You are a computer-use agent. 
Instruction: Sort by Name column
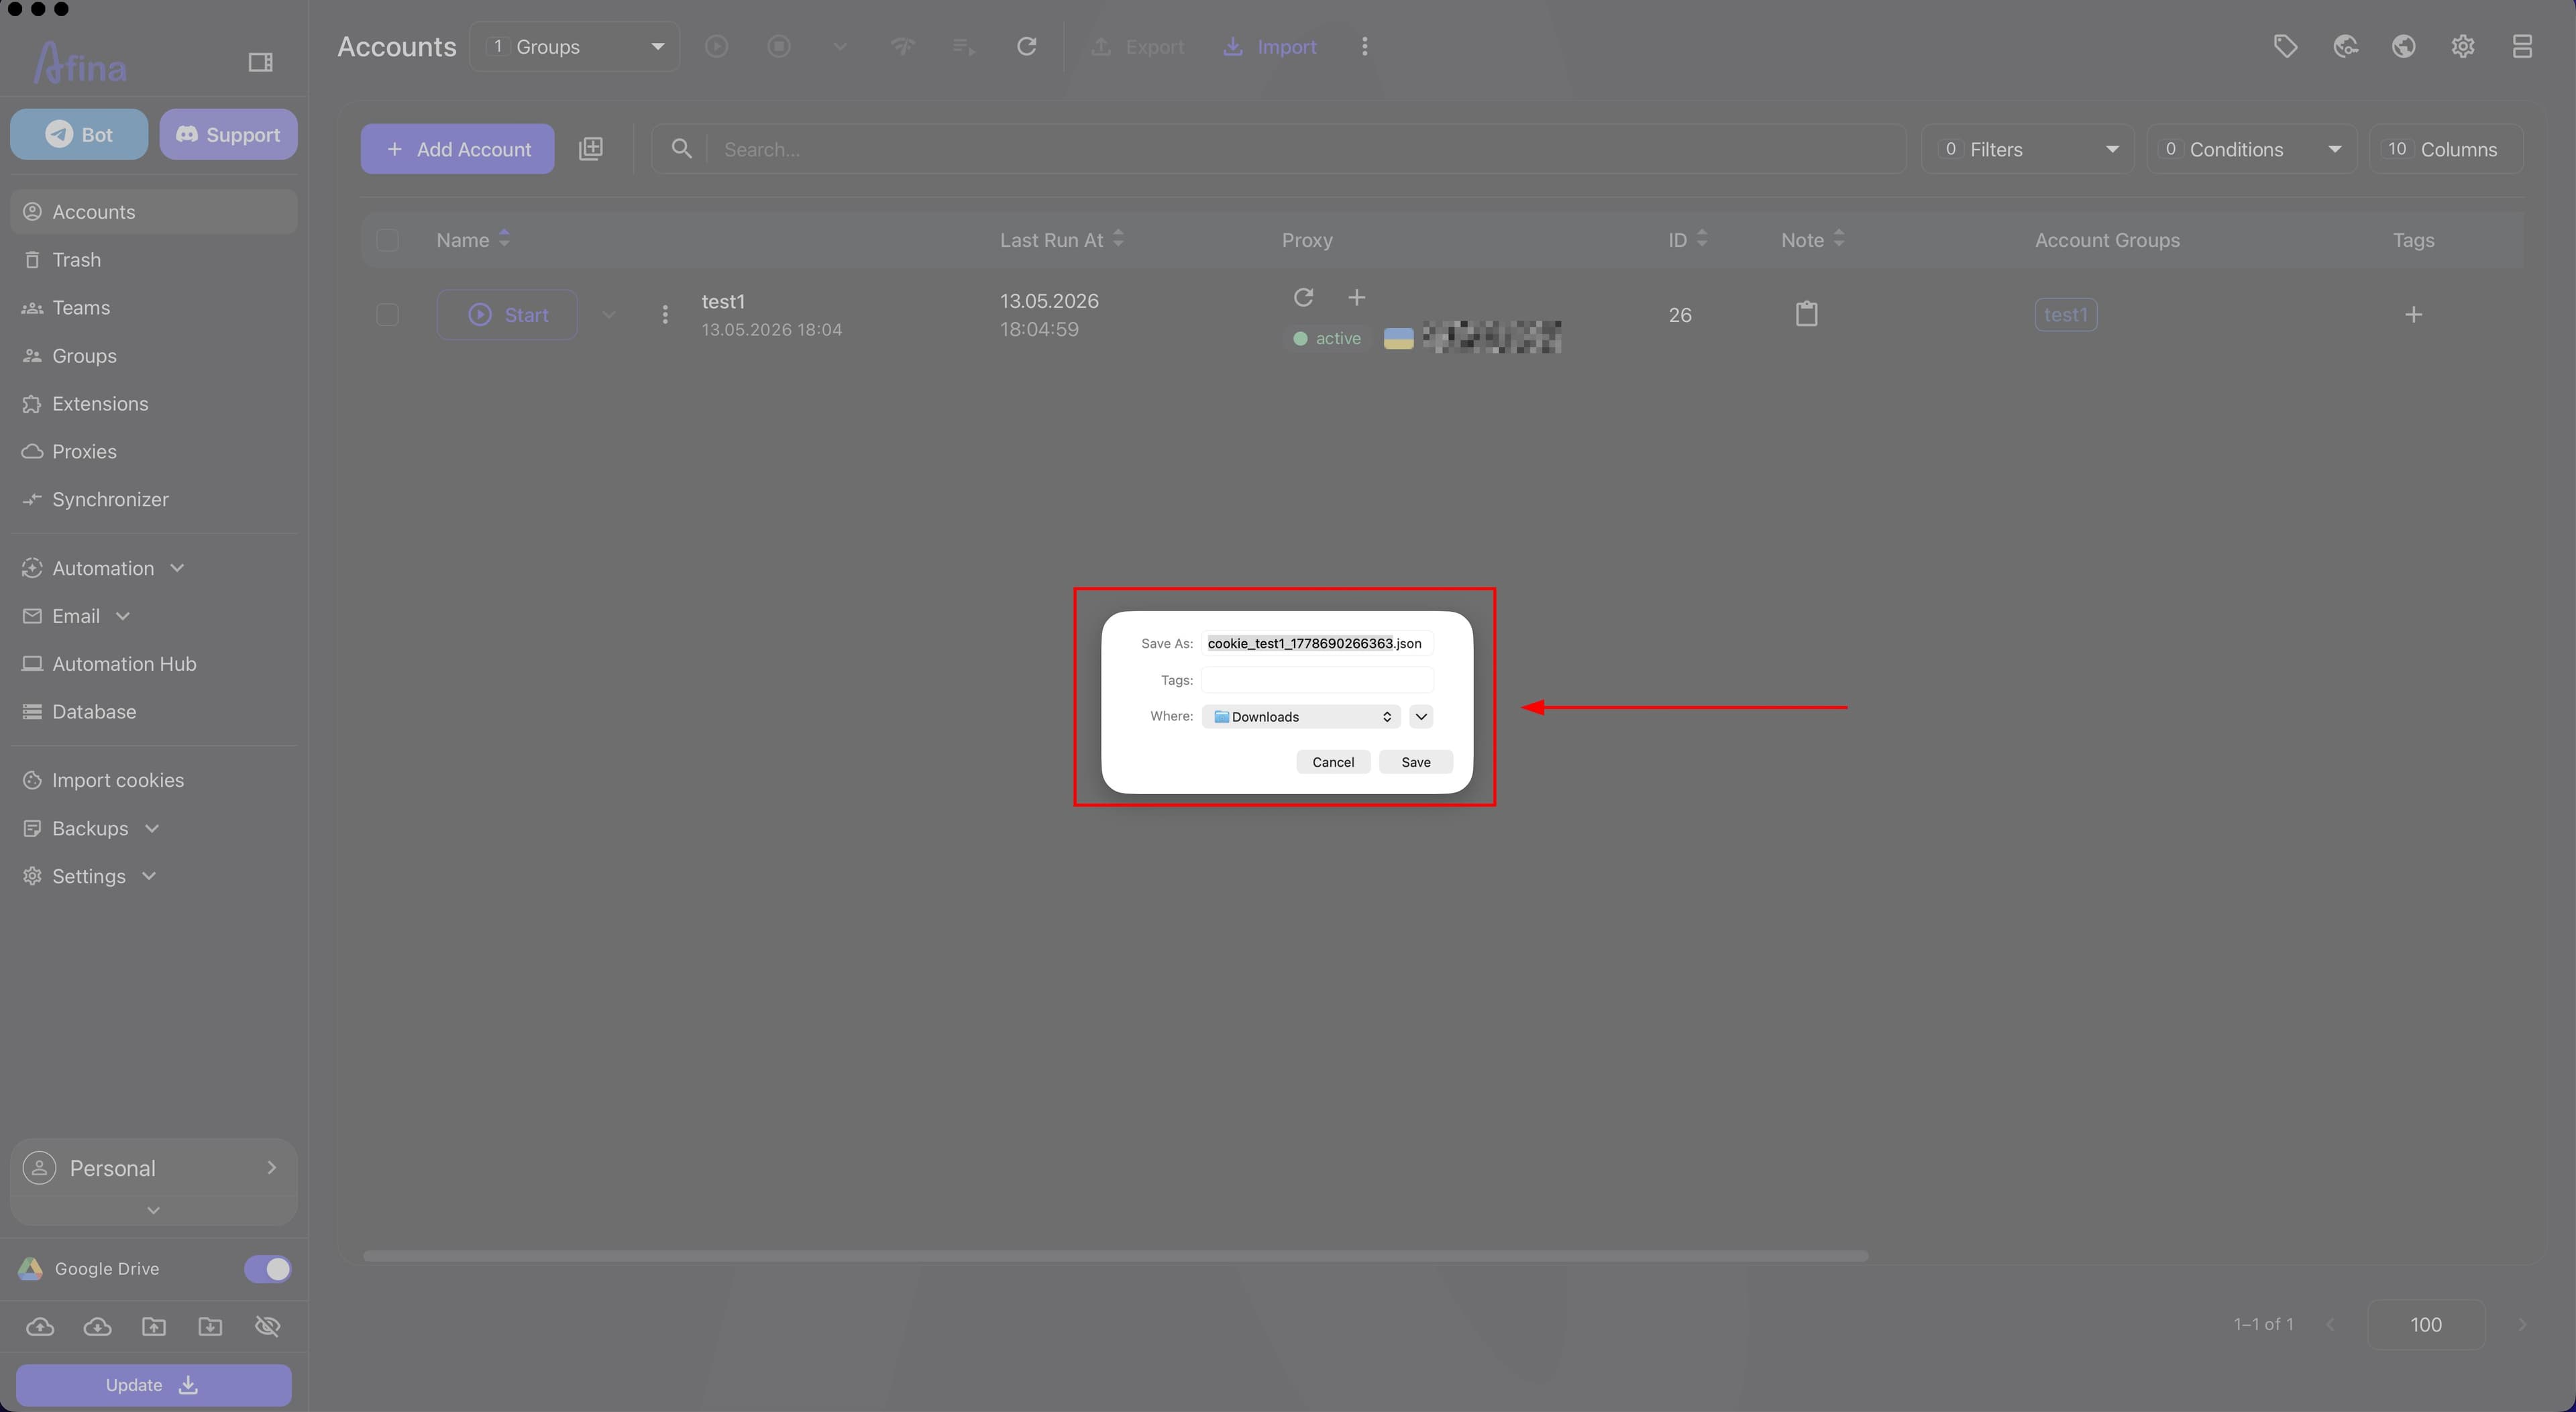(x=473, y=240)
